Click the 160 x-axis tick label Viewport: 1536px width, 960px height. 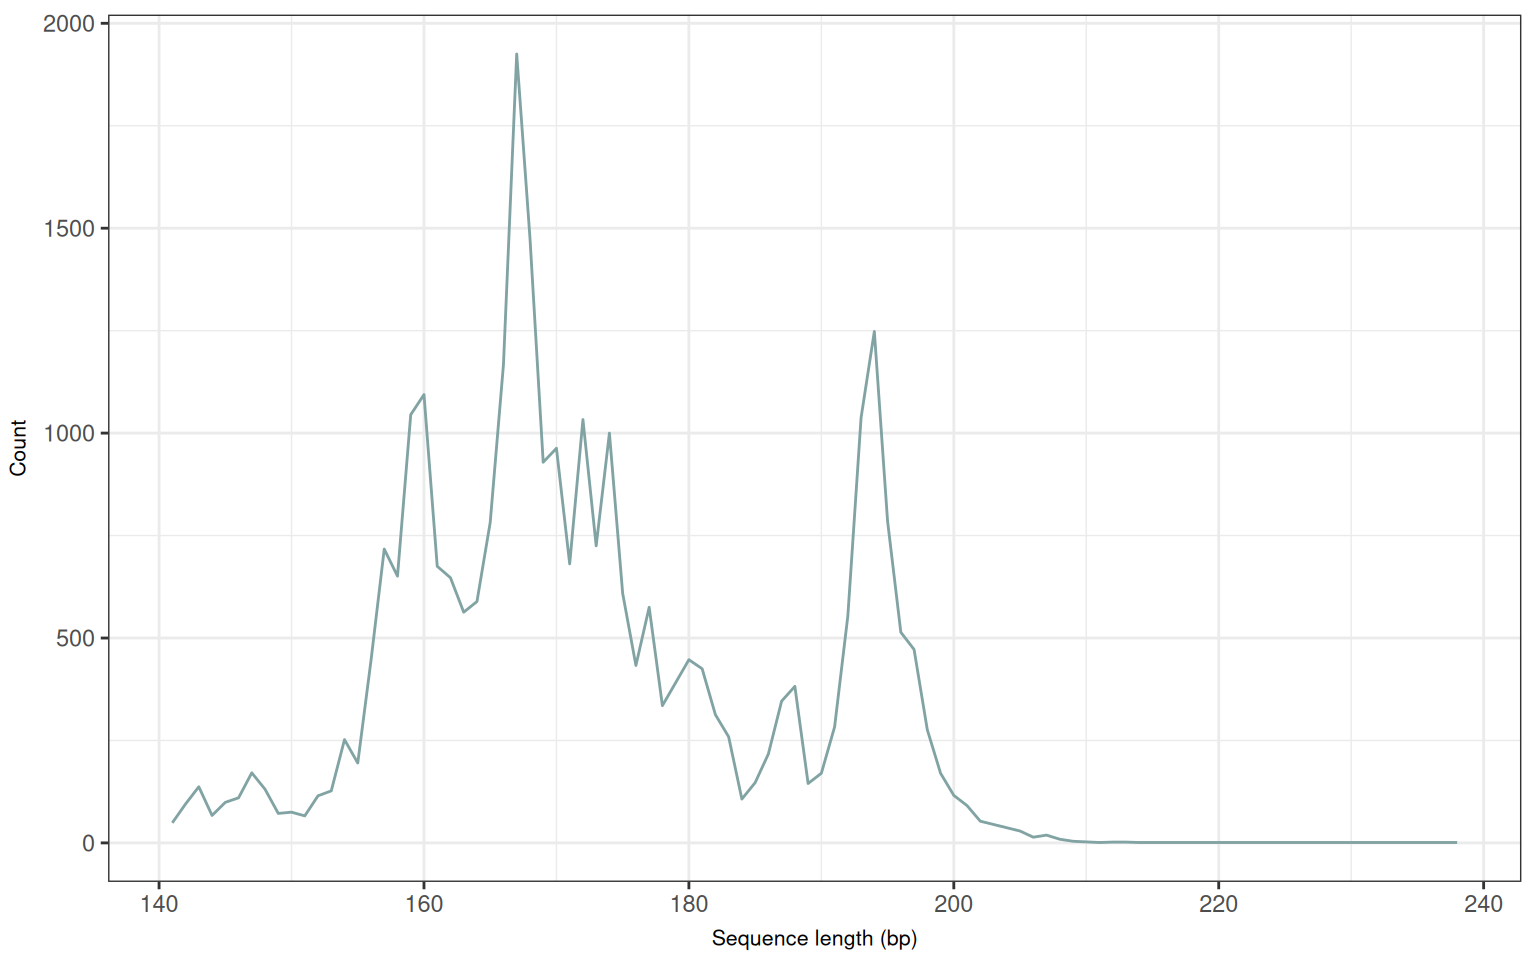tap(424, 904)
